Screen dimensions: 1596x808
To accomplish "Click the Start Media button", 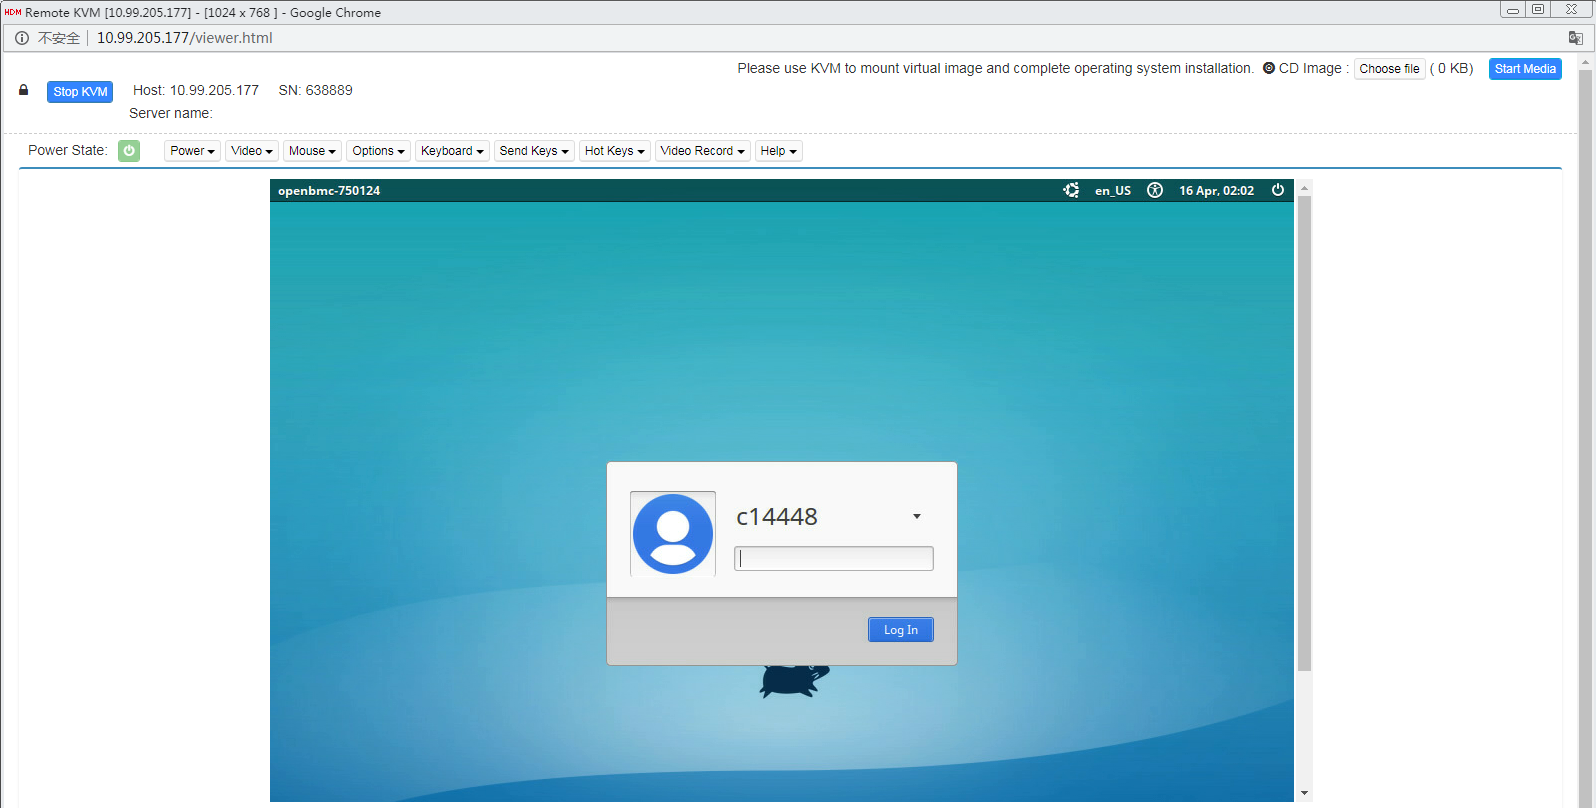I will coord(1525,69).
